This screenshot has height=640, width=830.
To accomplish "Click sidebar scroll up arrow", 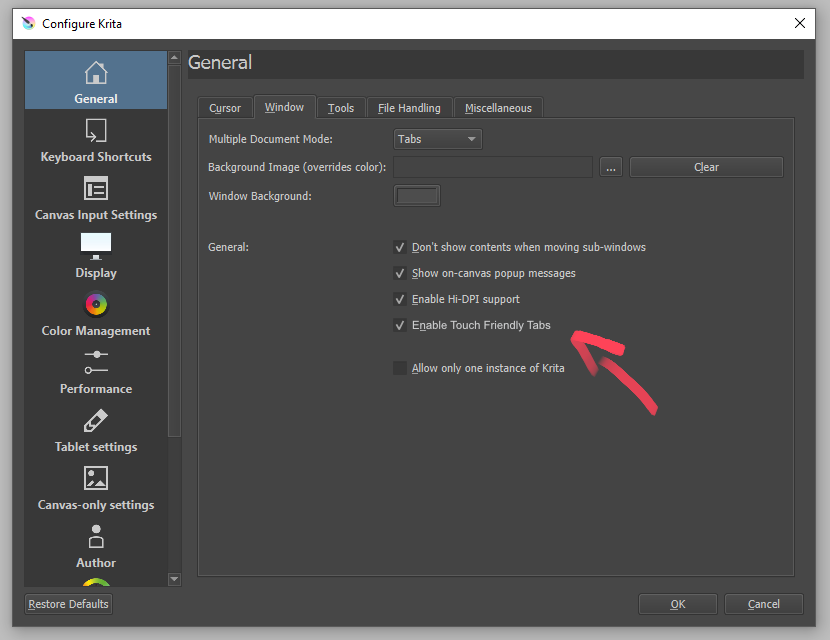I will pos(174,57).
